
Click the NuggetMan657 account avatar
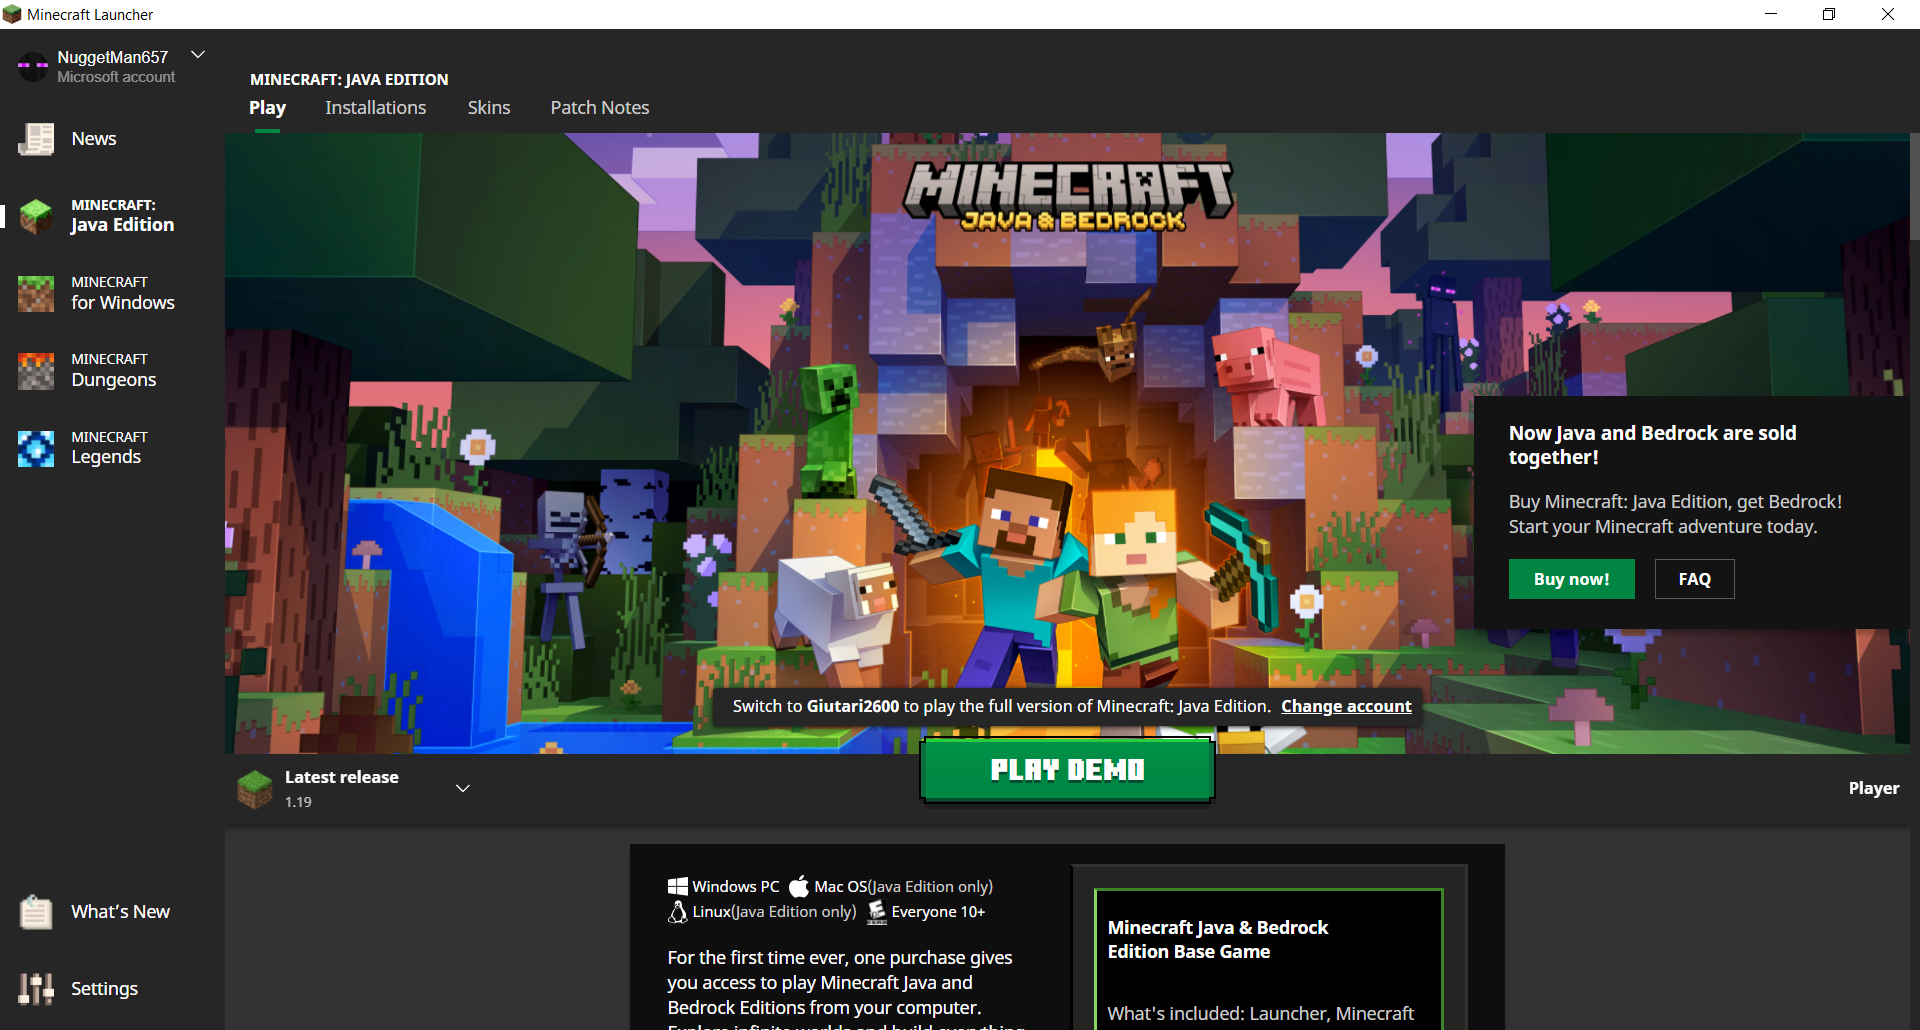32,67
